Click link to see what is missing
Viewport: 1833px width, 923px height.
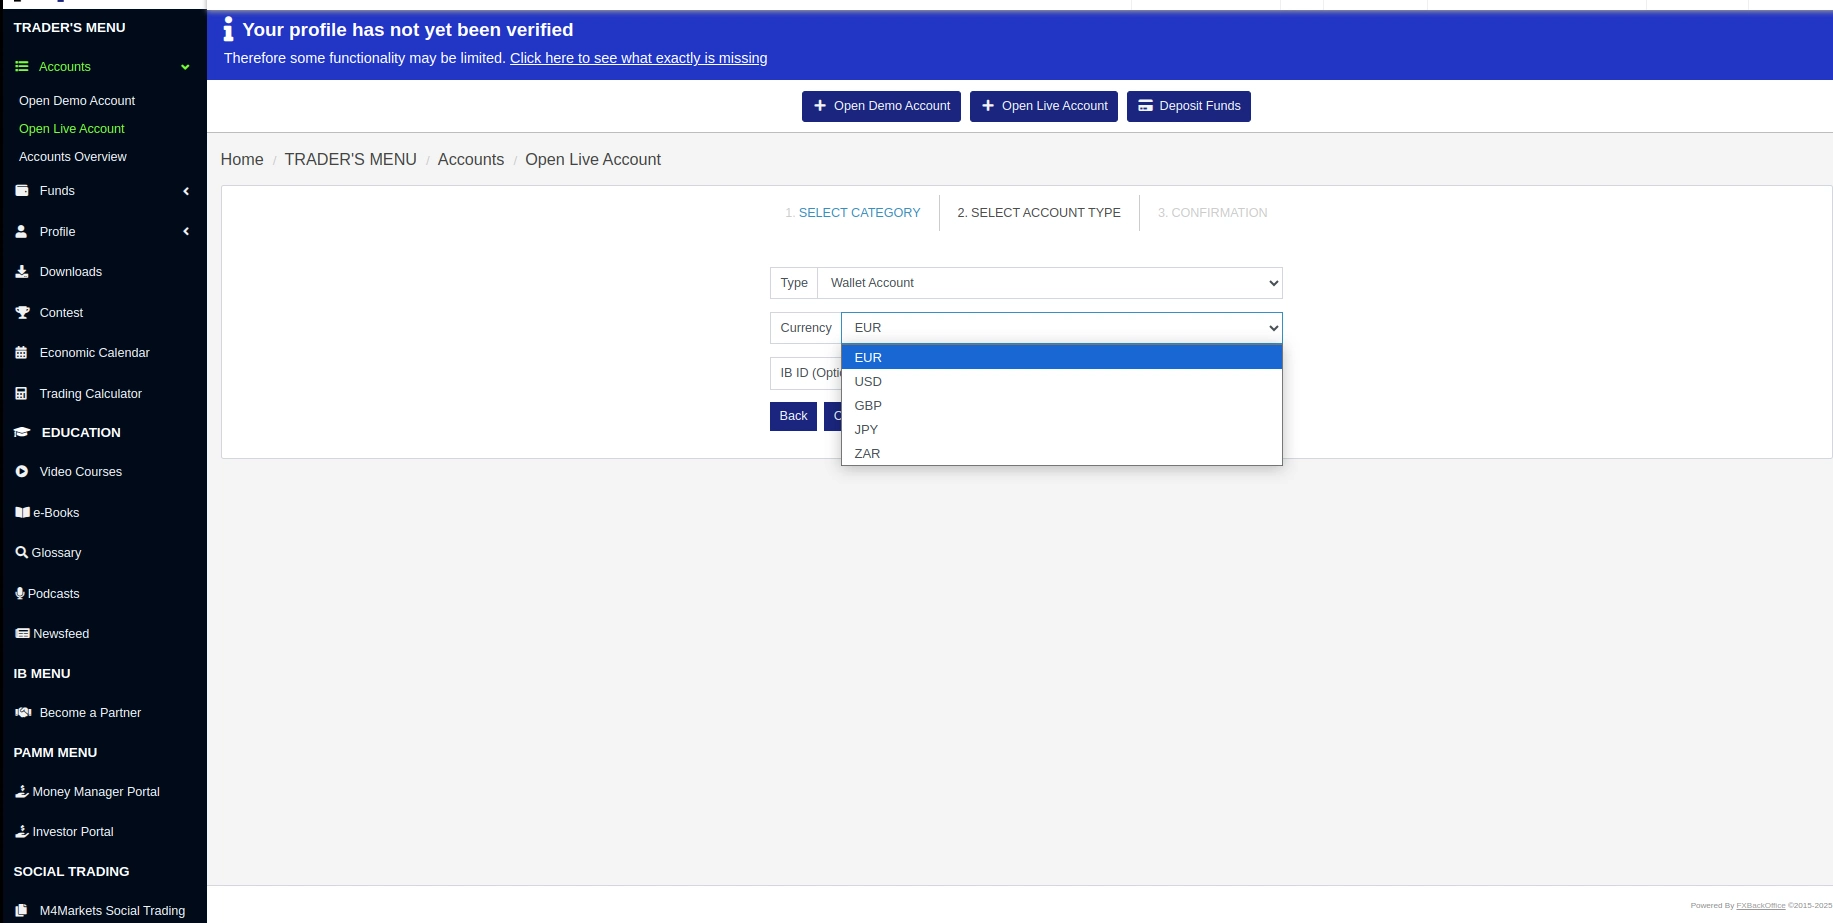[x=638, y=58]
